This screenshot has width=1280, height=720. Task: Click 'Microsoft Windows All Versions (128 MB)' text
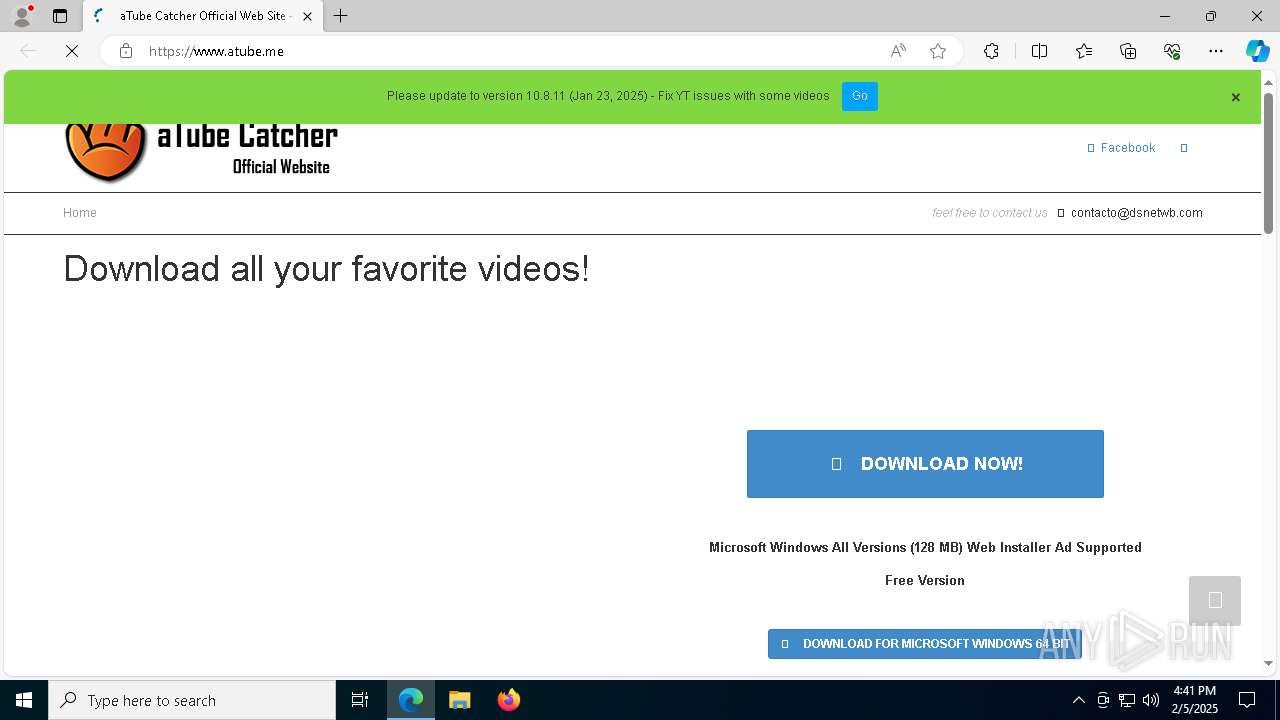[x=836, y=547]
